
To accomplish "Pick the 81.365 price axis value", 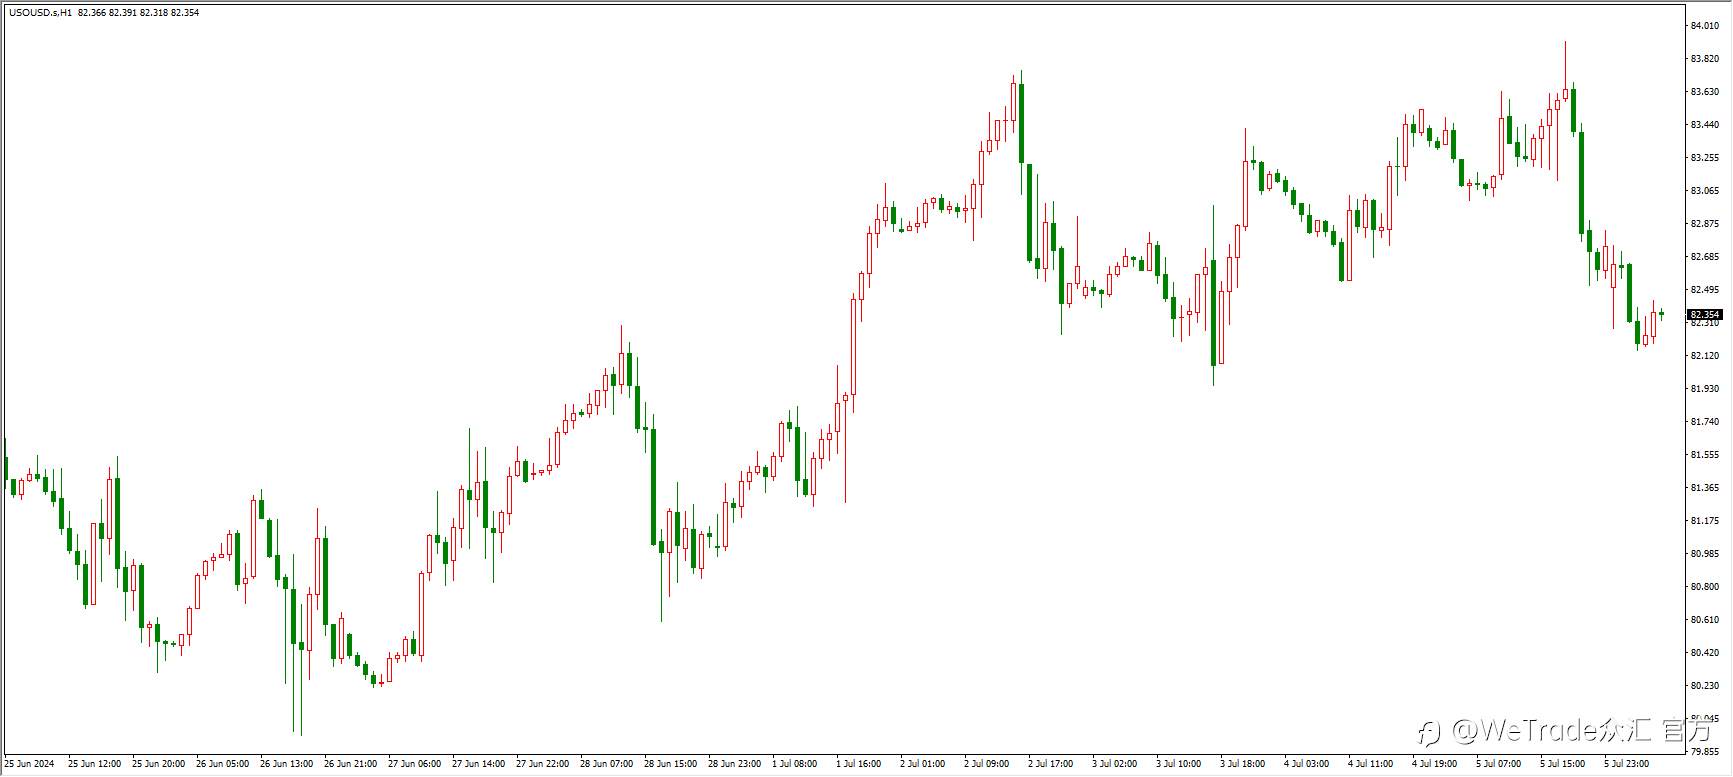I will 1705,488.
